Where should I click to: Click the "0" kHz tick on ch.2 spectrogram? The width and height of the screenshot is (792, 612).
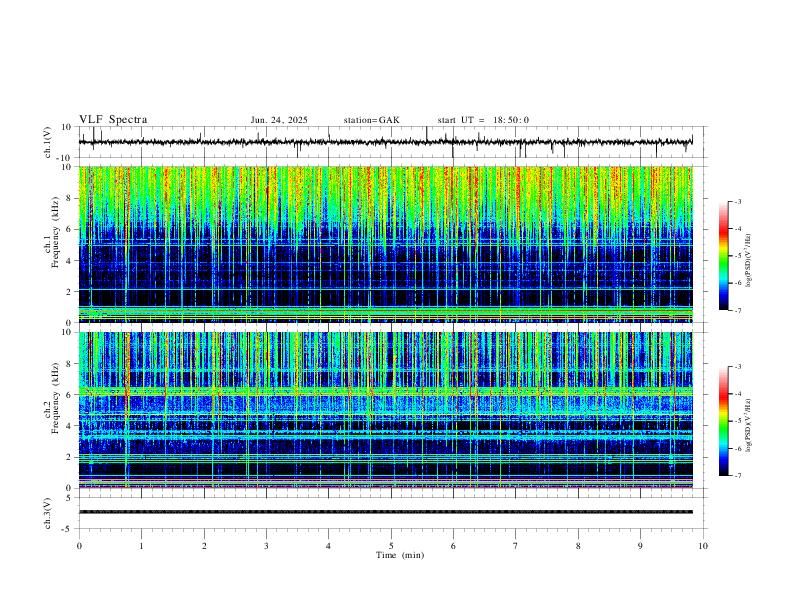(x=69, y=488)
